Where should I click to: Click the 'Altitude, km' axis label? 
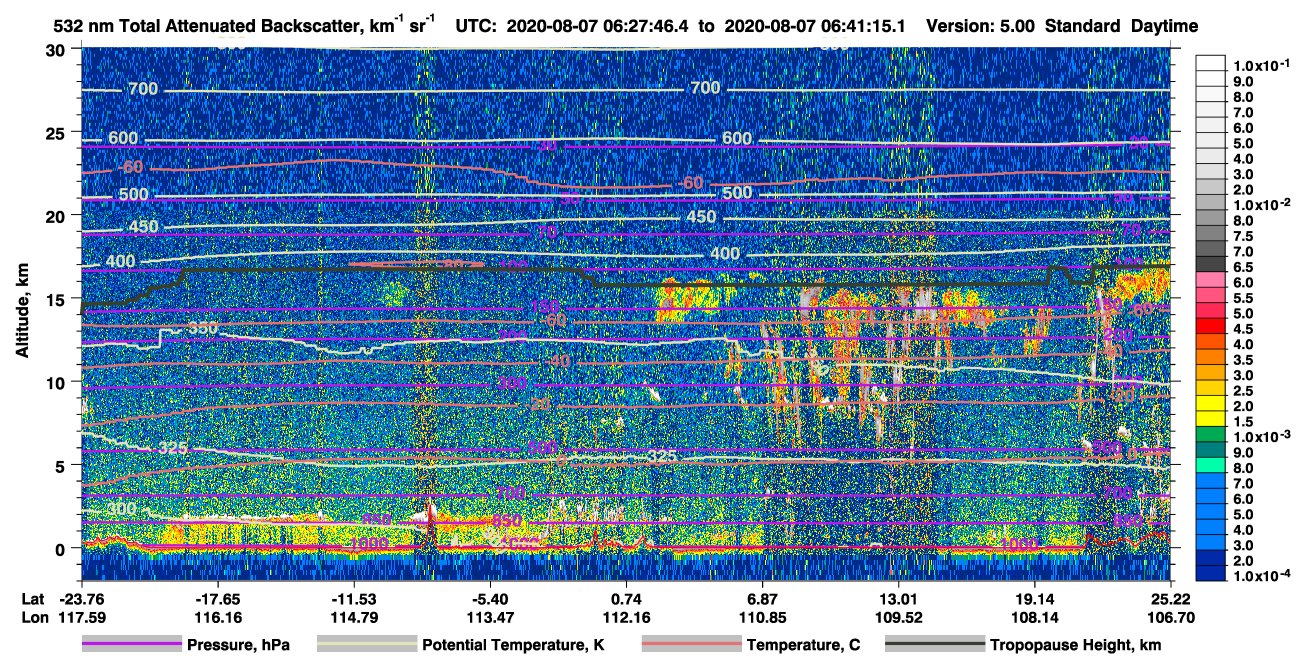[x=22, y=310]
